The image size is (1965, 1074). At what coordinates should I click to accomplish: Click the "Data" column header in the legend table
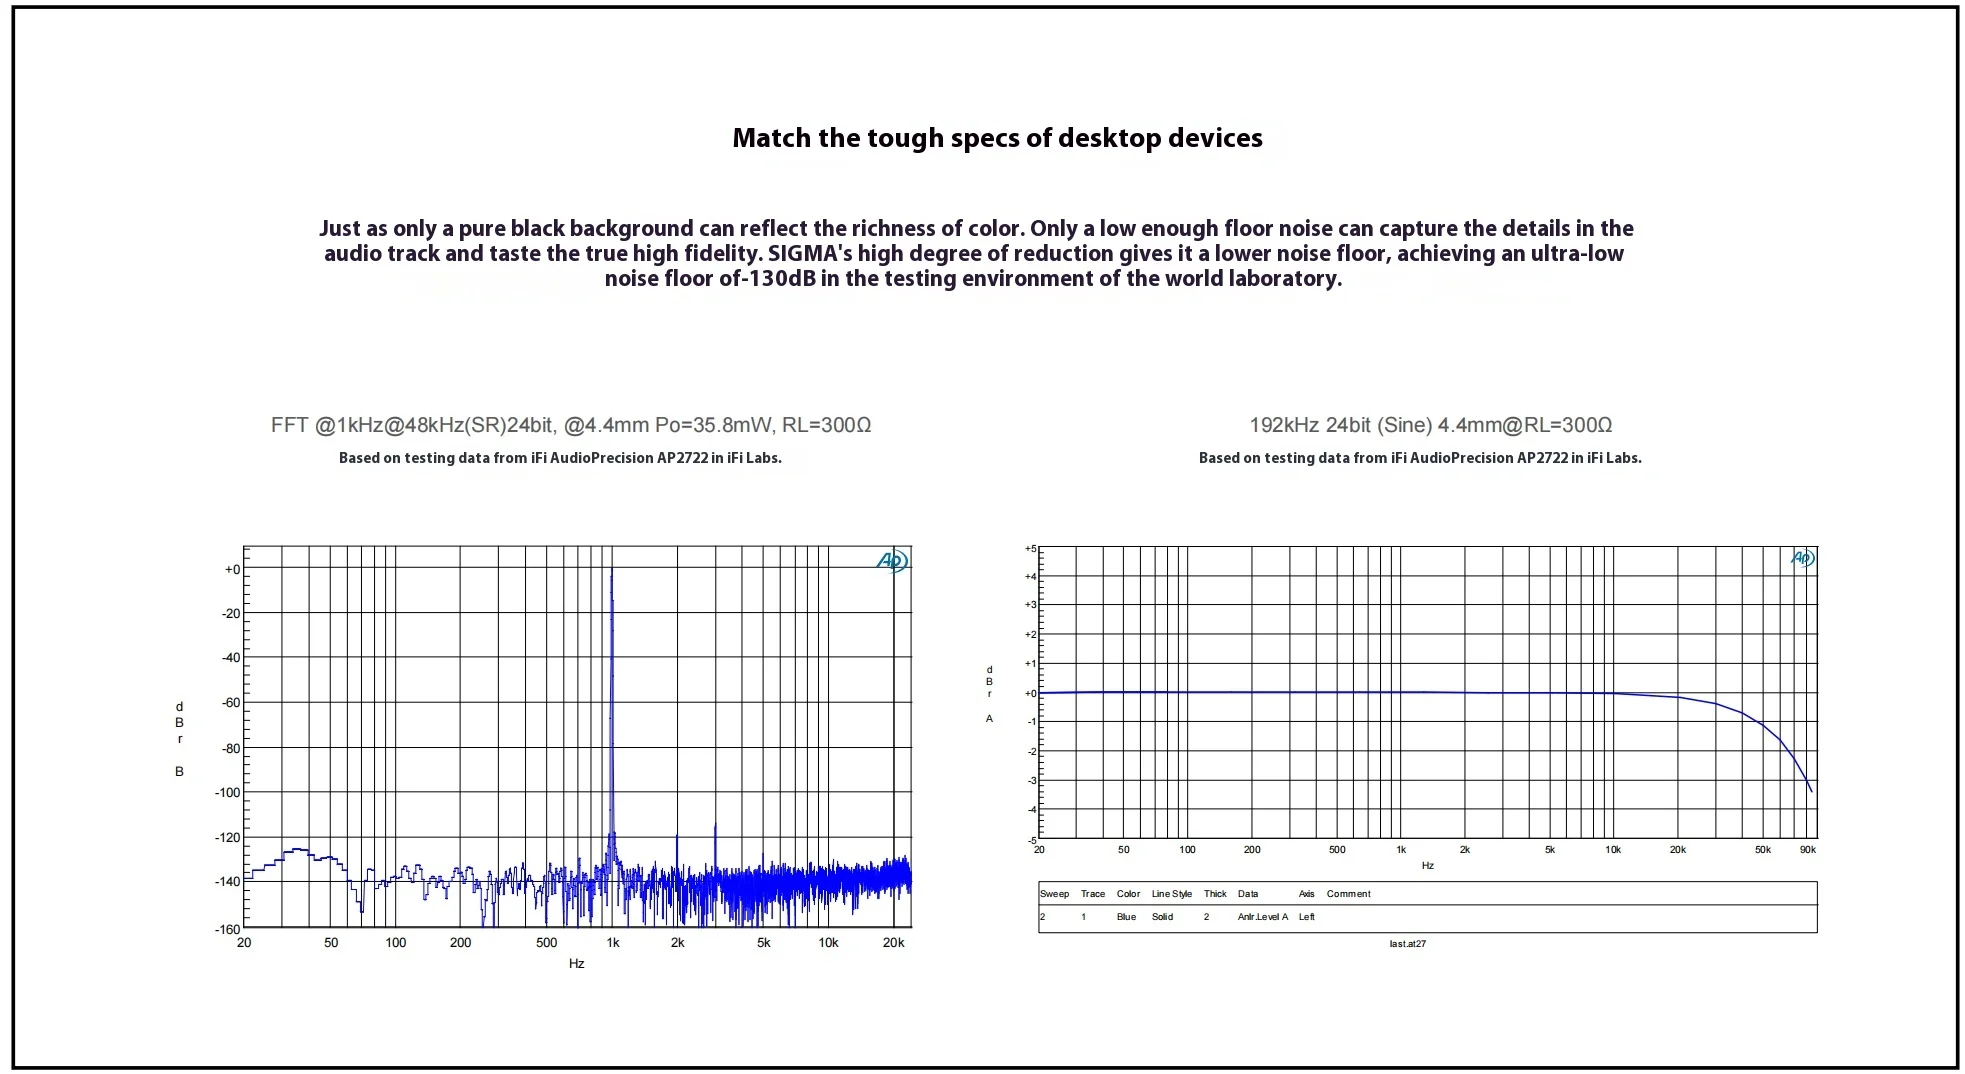(1248, 894)
